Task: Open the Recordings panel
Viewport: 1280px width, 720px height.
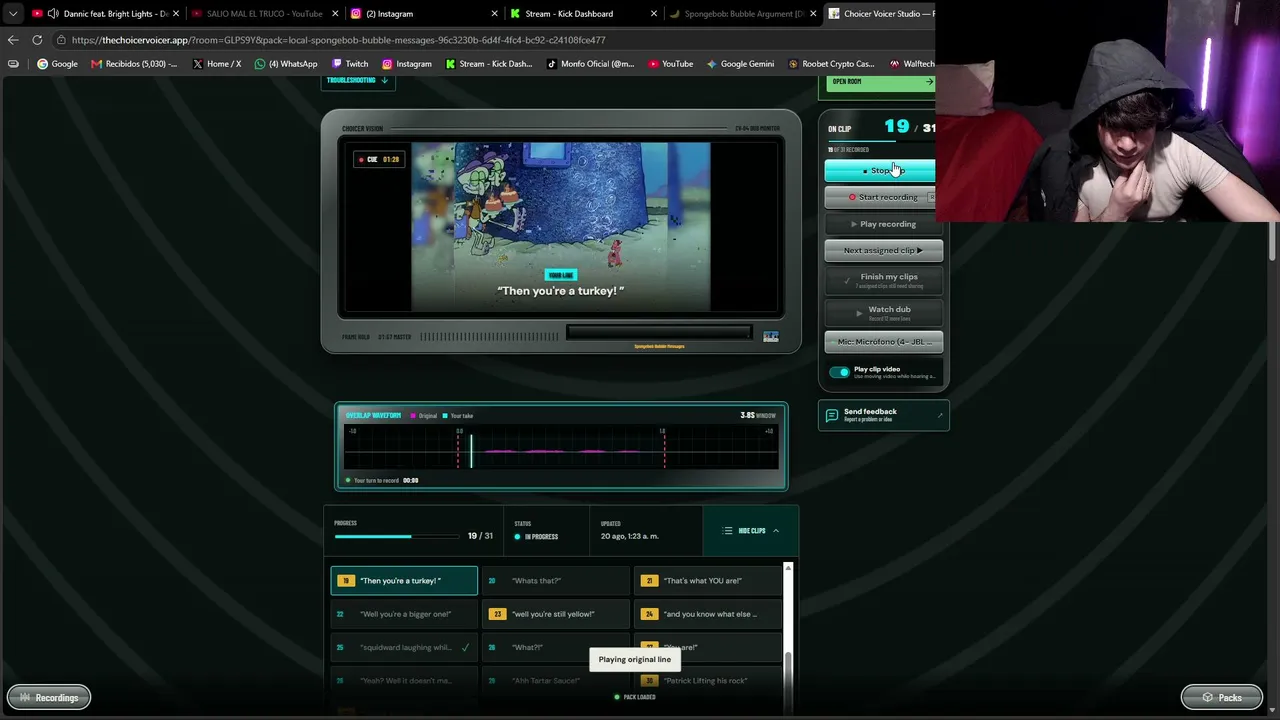Action: click(x=49, y=698)
